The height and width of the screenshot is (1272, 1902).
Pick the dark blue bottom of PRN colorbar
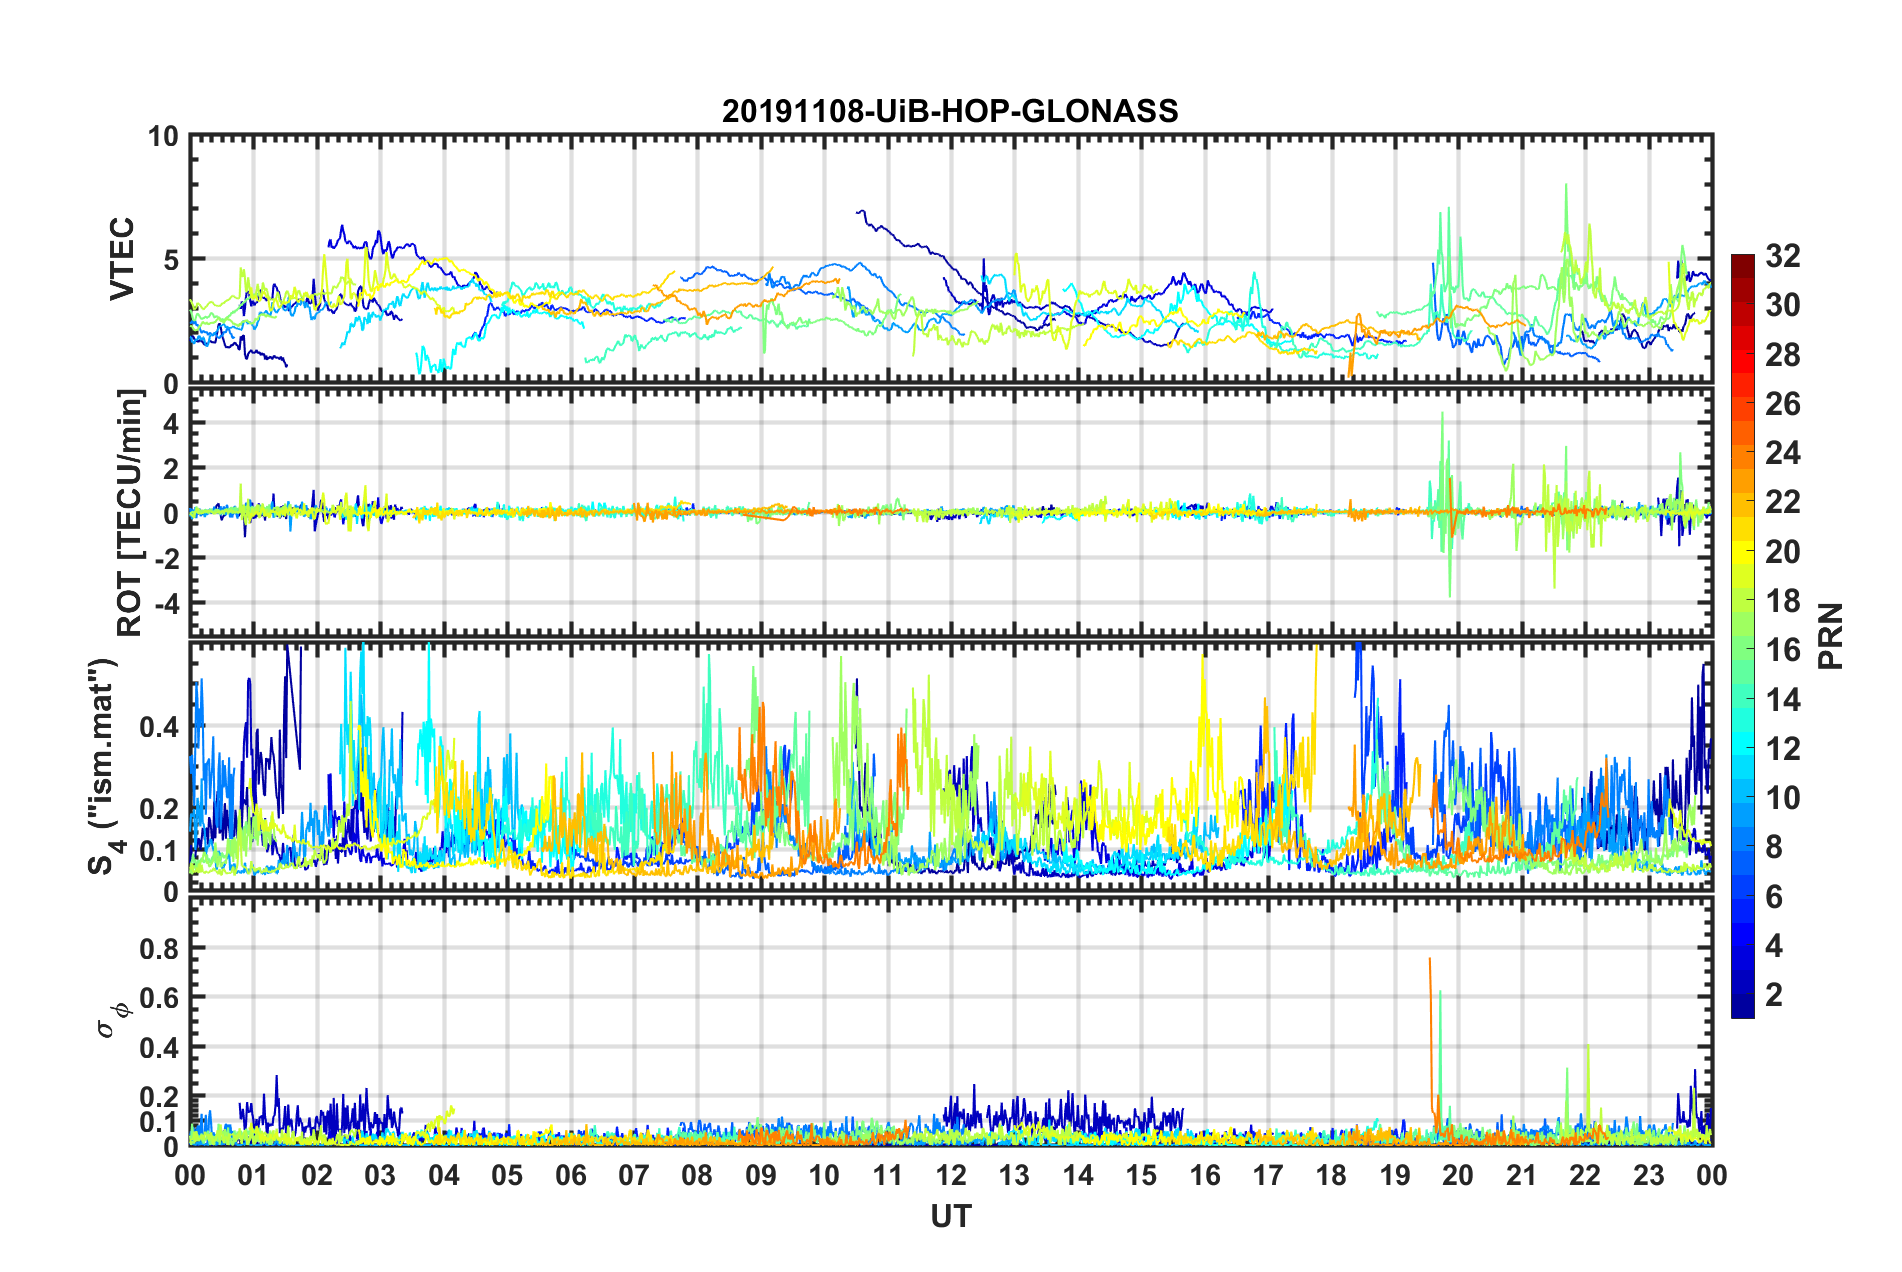(x=1742, y=1006)
